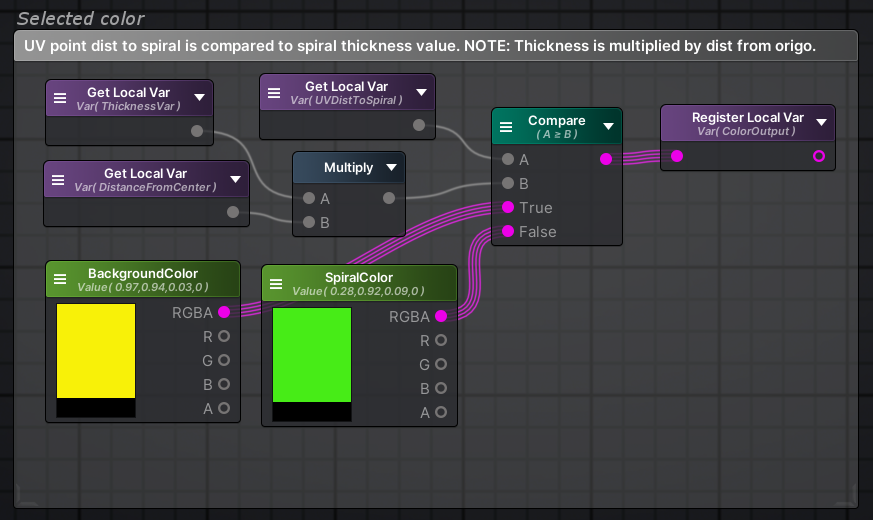873x520 pixels.
Task: Click hamburger icon on ThicknessVar Get Local Var
Action: 61,98
